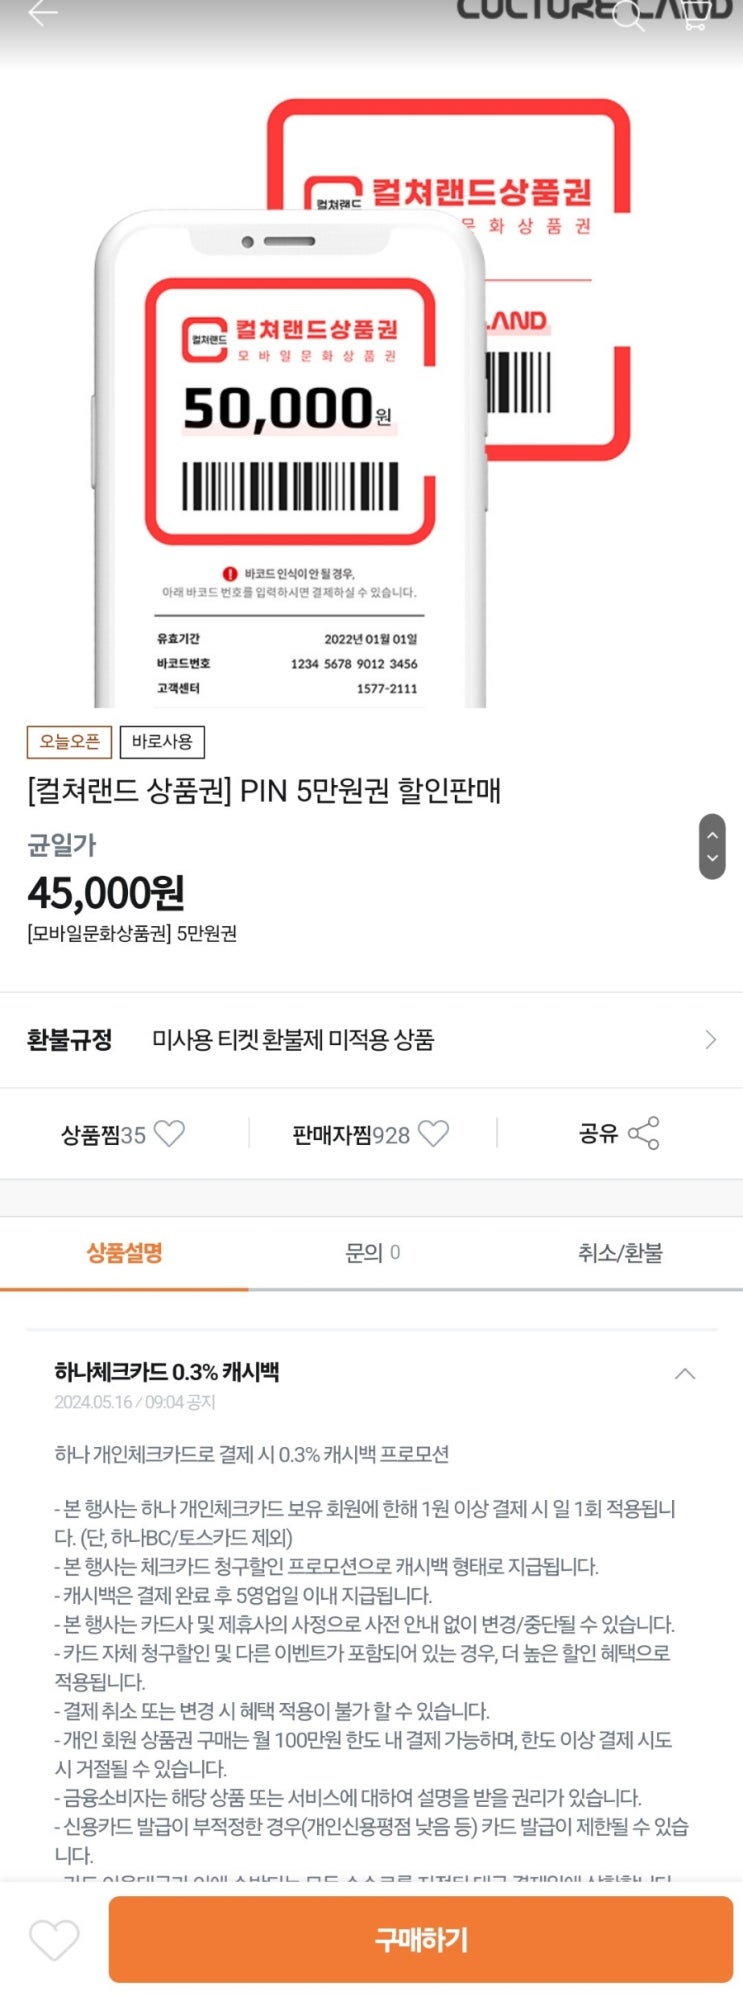Click the 구매하기 purchase button
Viewport: 743px width, 1996px height.
421,1940
